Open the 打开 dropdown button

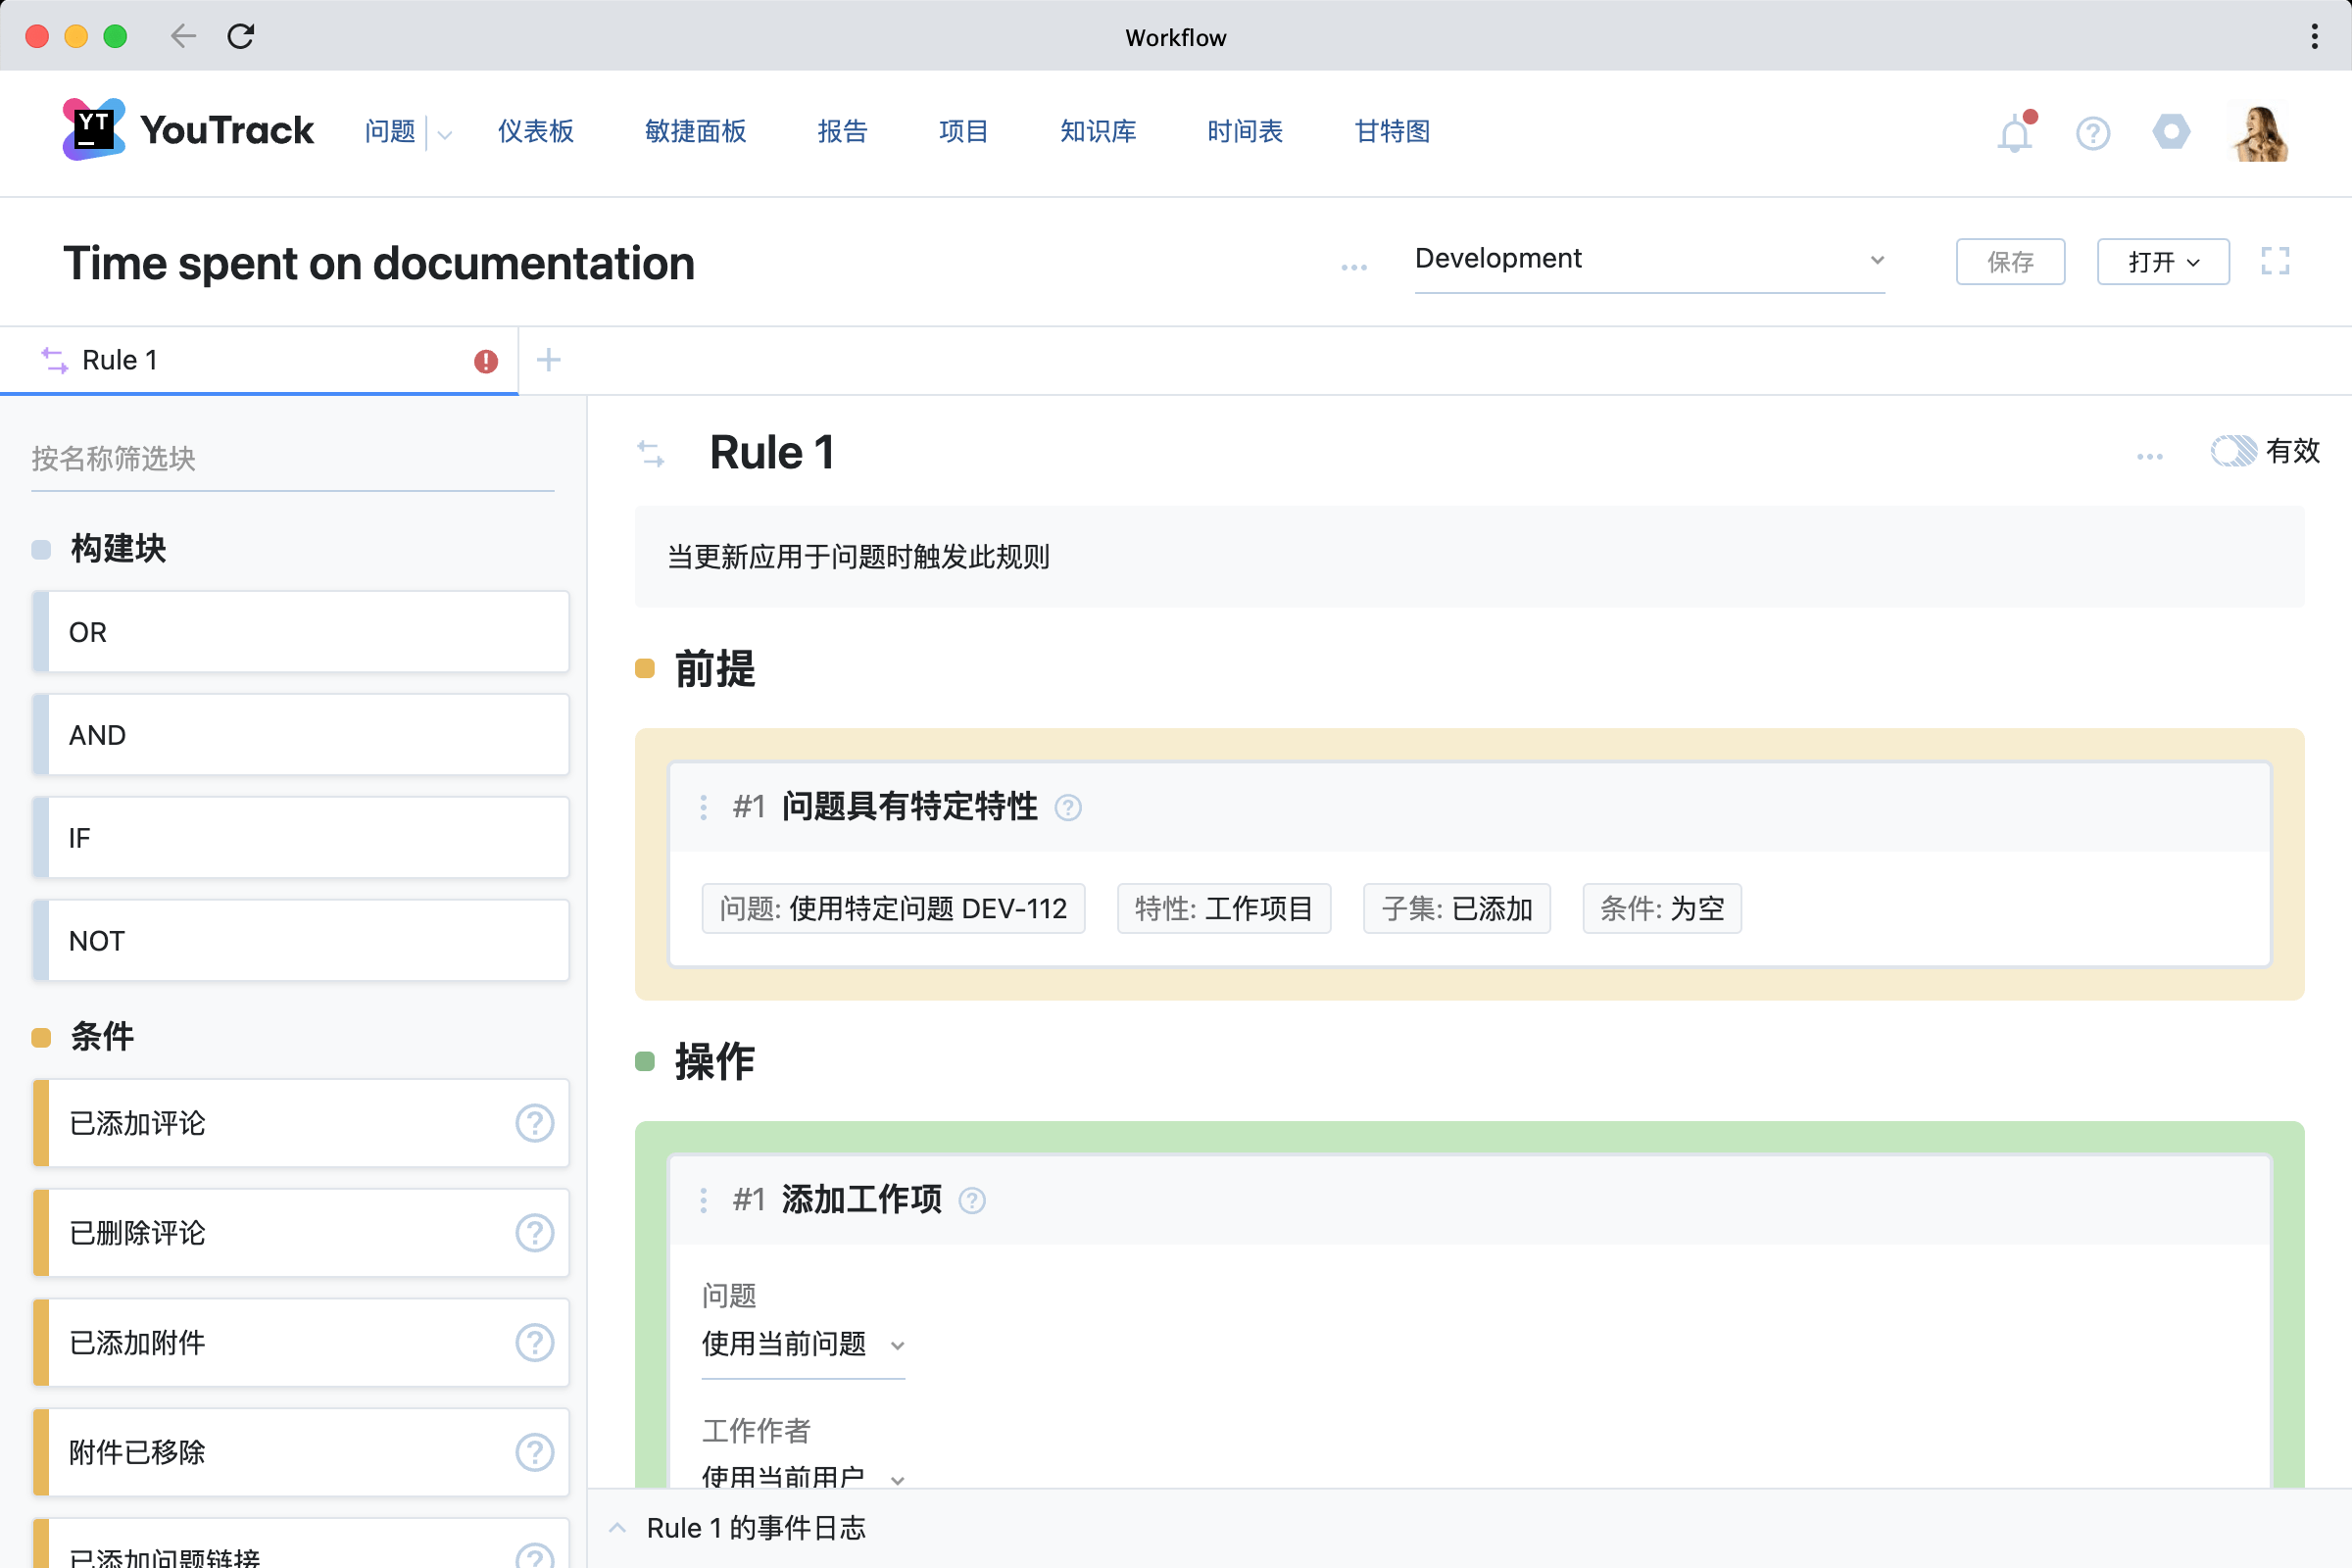tap(2162, 261)
